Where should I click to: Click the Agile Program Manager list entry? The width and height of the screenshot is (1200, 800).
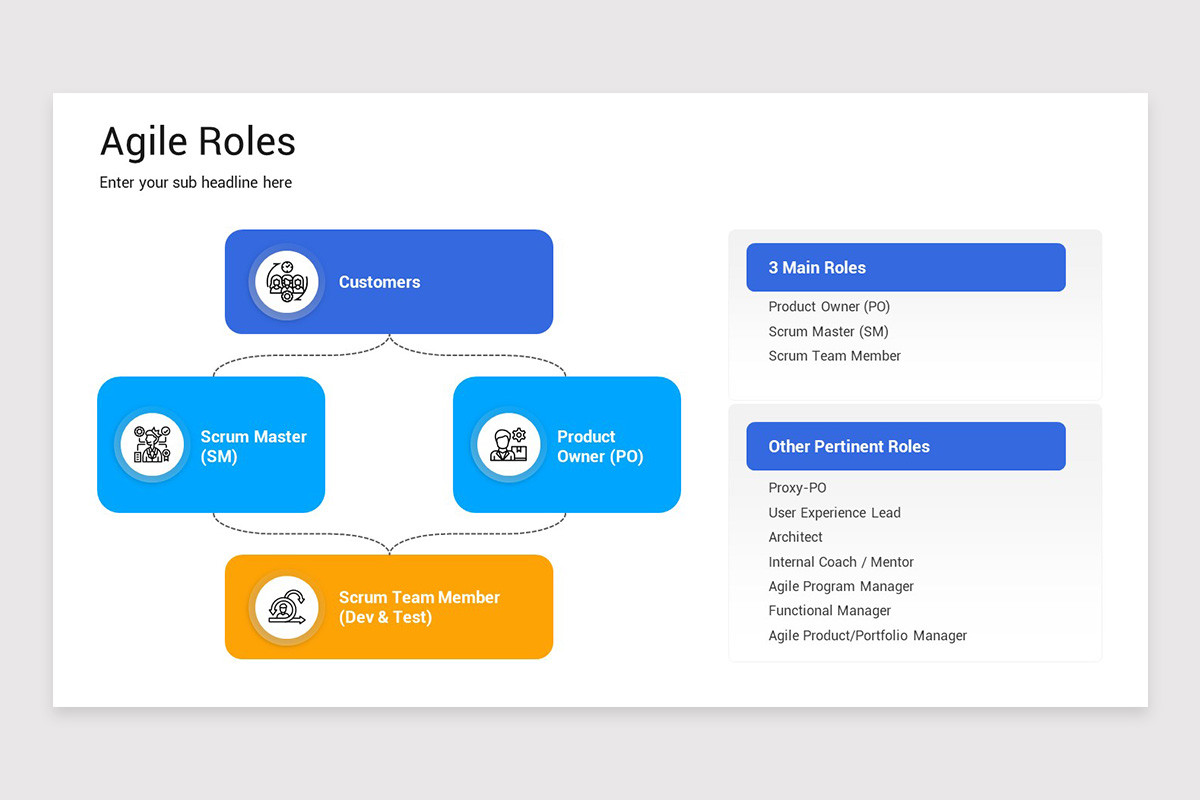(840, 586)
